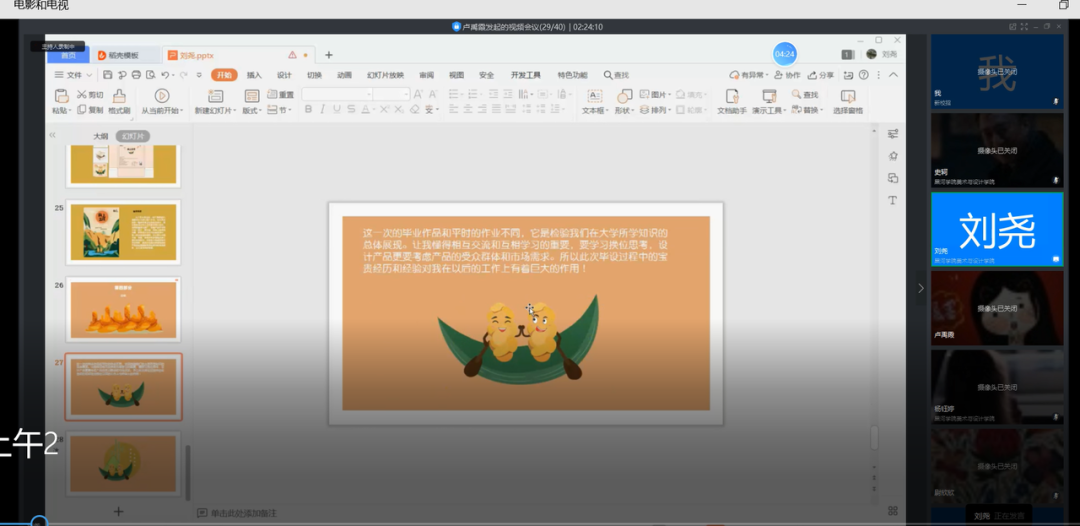Click the Undo arrow icon
Screen dimensions: 1080x526
(166, 75)
